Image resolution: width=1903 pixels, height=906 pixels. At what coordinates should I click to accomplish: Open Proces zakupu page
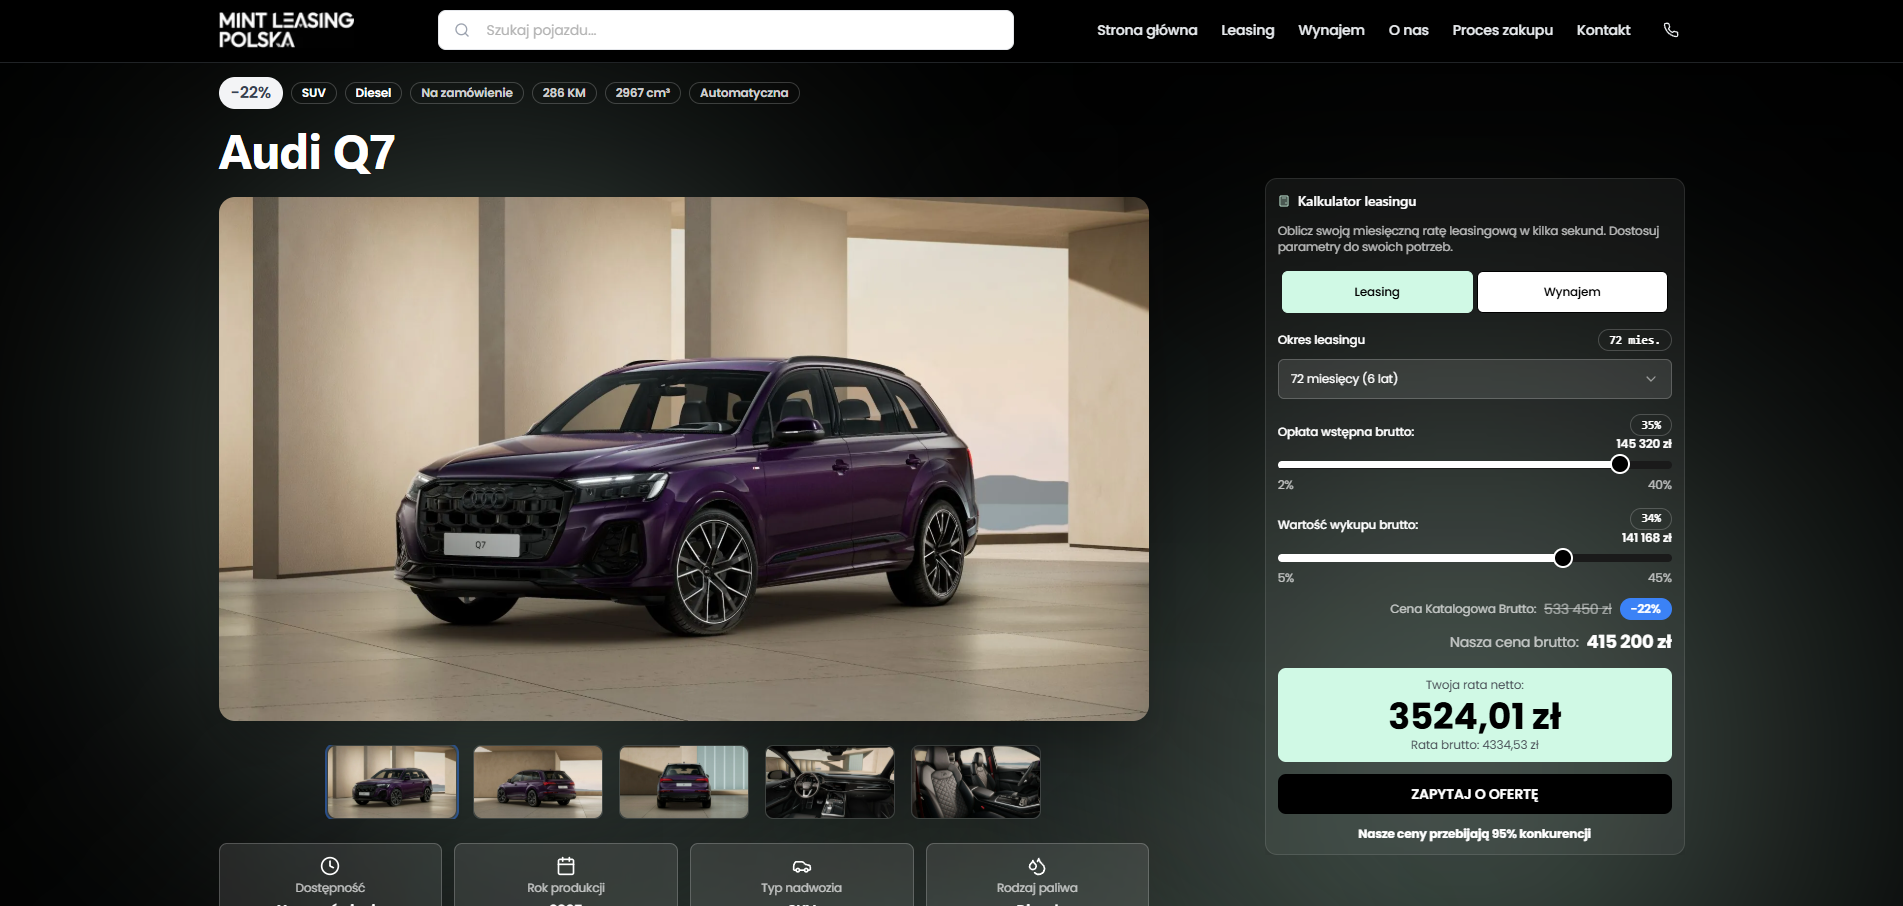tap(1502, 30)
